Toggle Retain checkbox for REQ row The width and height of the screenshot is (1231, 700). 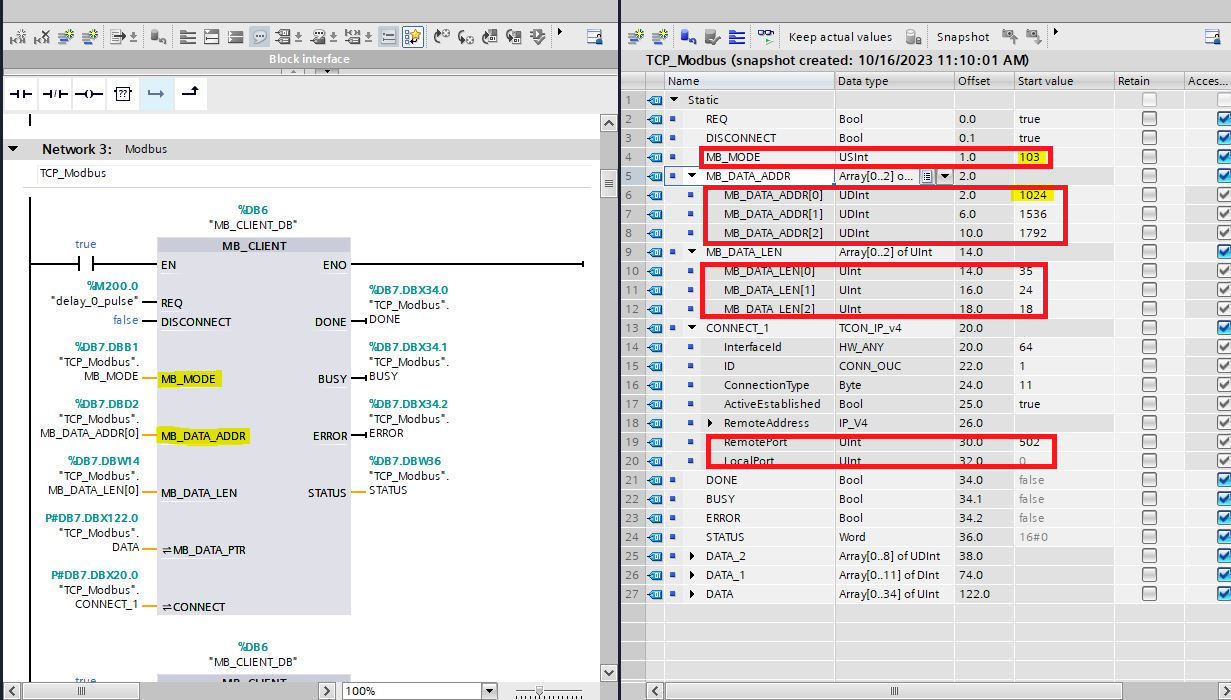point(1149,119)
